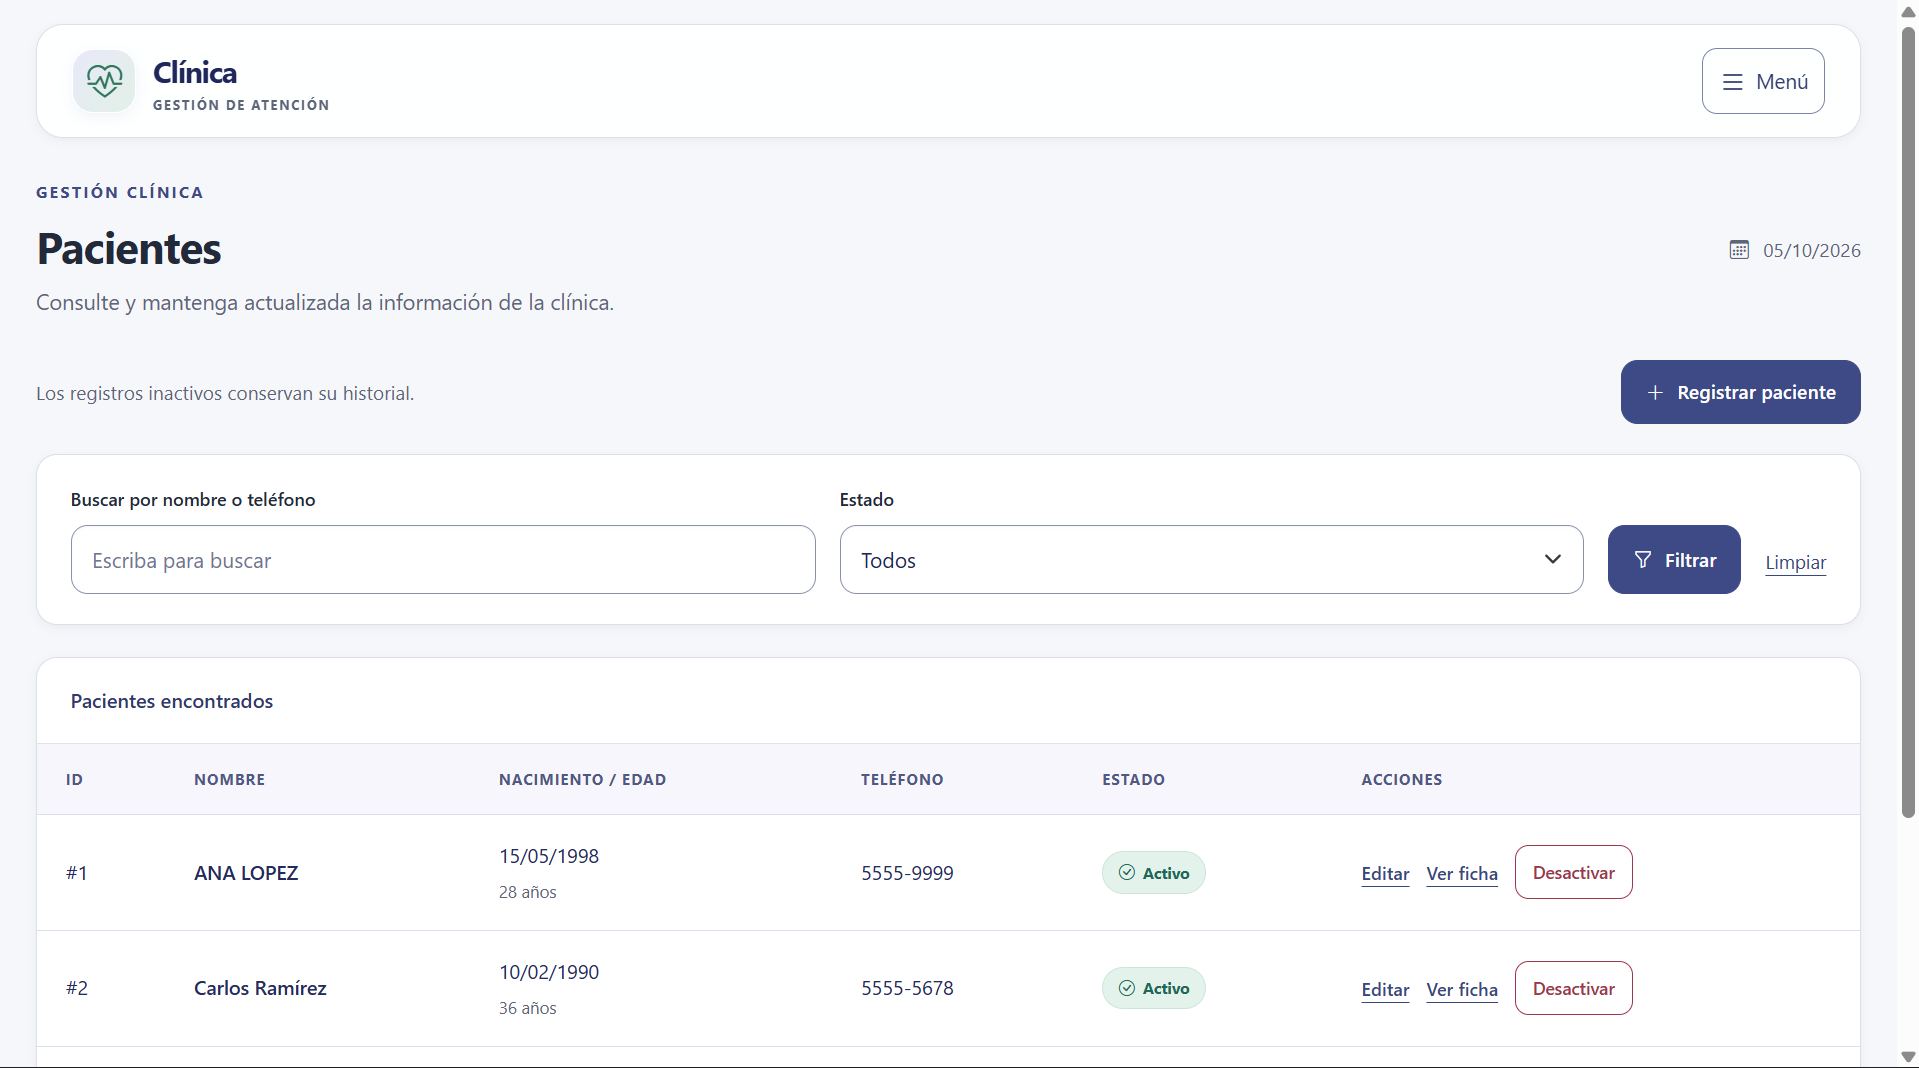Click the NACIMIENTO / EDAD column header
The width and height of the screenshot is (1919, 1068).
tap(582, 780)
